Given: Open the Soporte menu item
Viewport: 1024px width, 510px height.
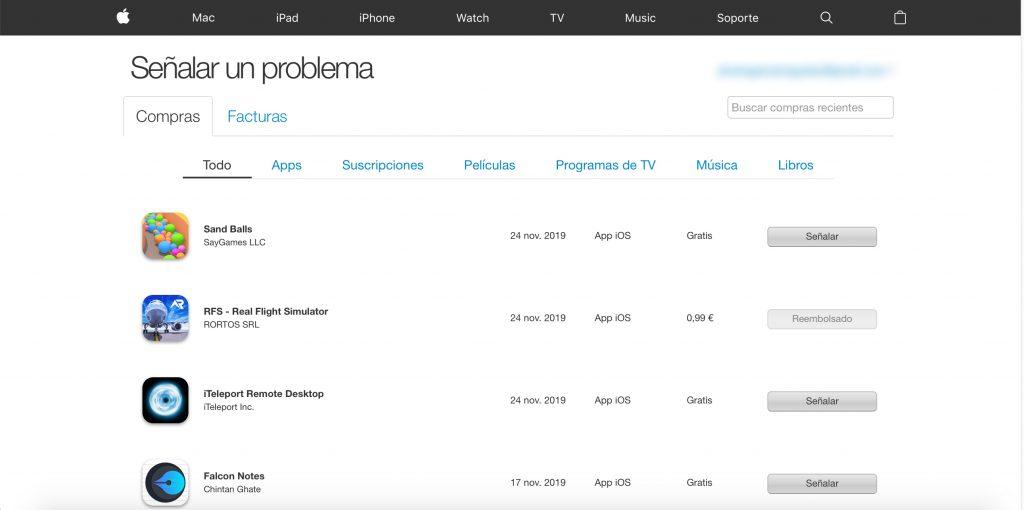Looking at the screenshot, I should 737,18.
